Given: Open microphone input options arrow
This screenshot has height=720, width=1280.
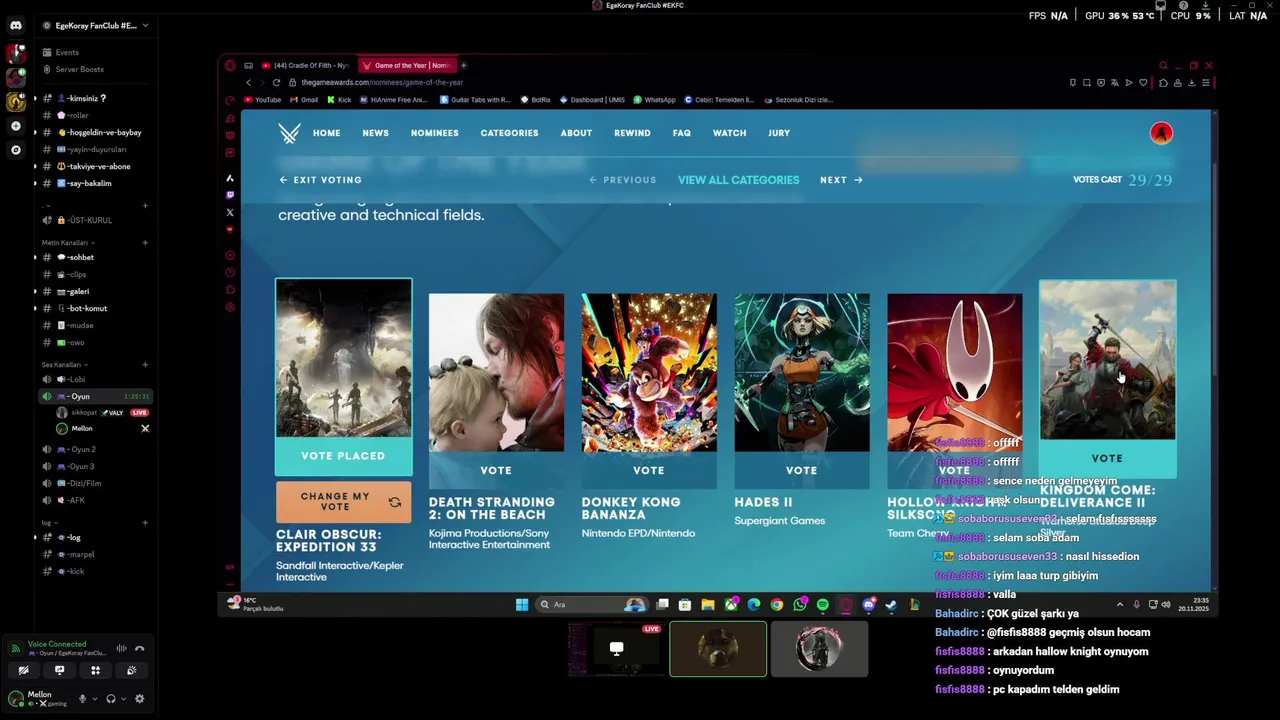Looking at the screenshot, I should (95, 699).
